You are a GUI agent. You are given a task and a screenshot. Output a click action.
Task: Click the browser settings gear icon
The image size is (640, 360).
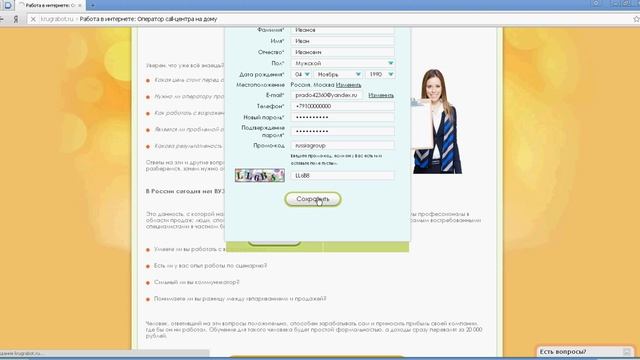[x=596, y=3]
